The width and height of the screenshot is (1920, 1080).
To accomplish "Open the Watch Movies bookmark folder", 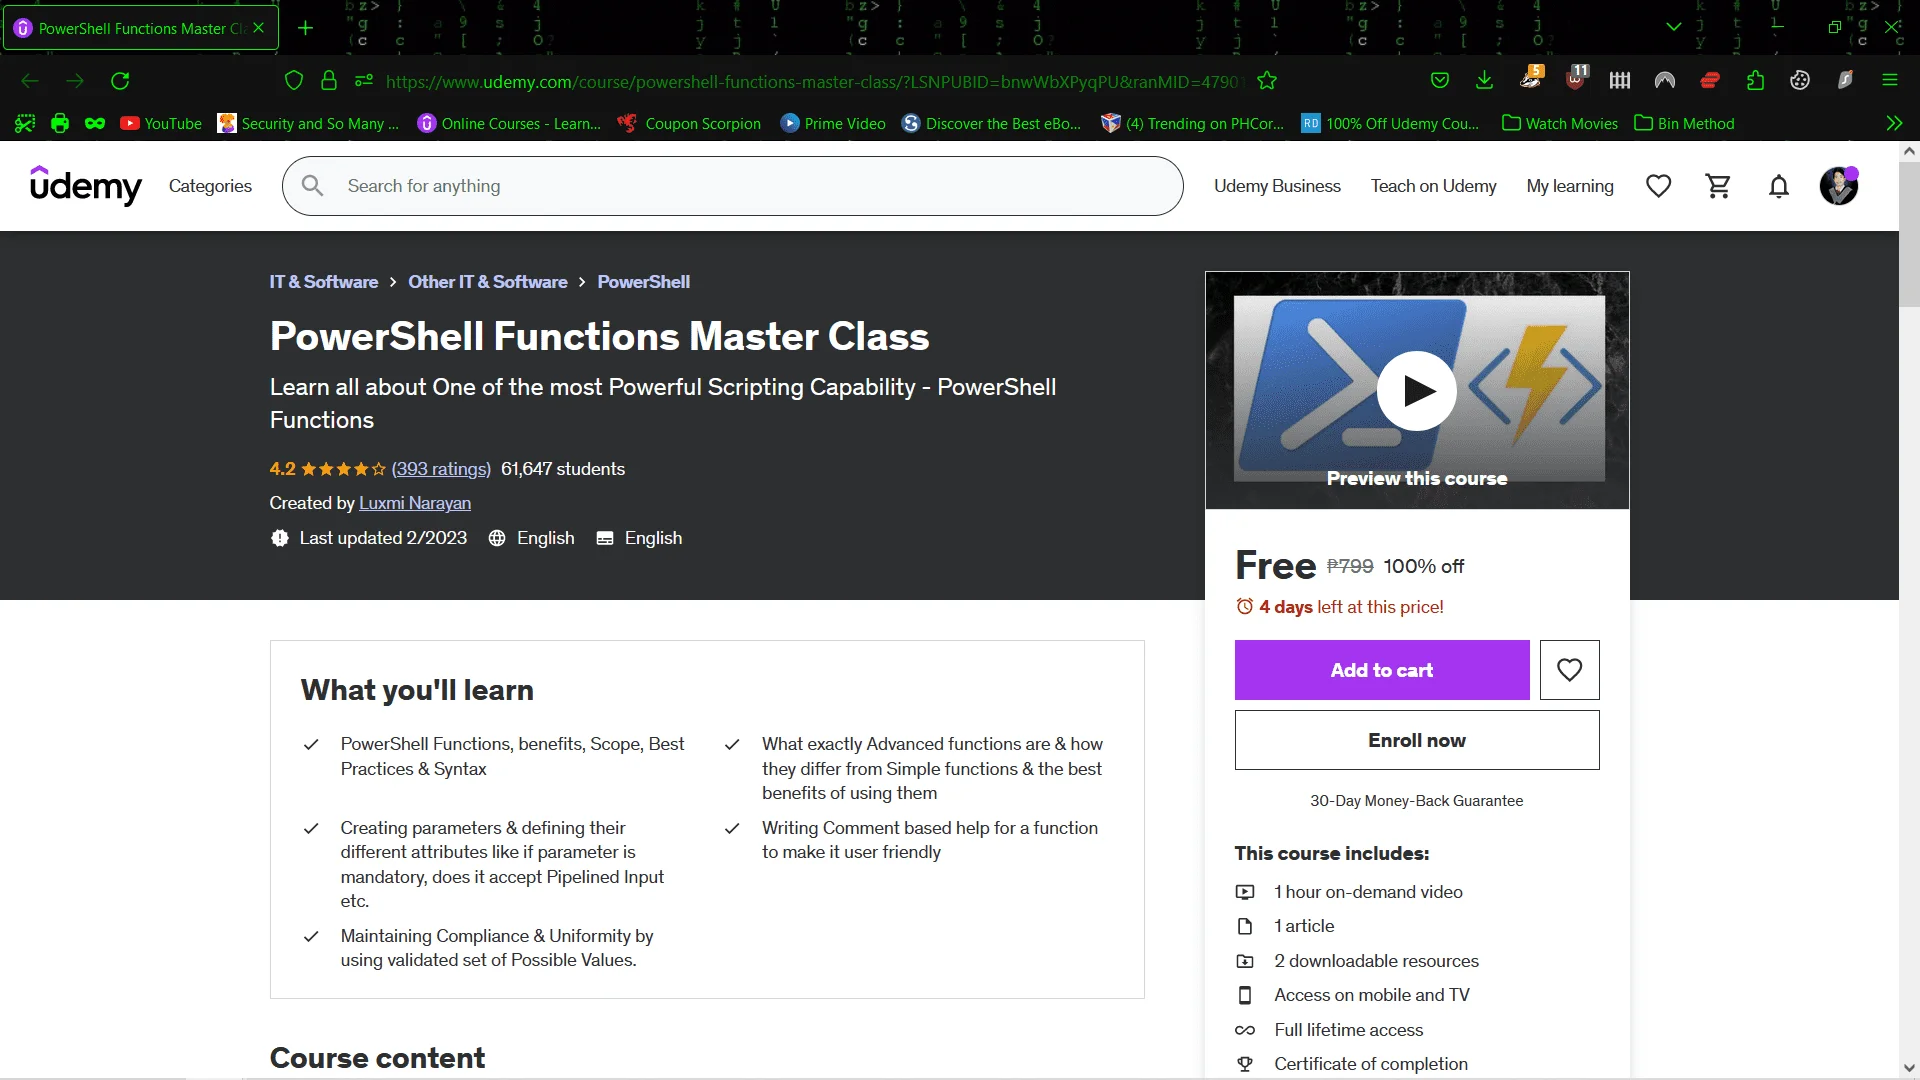I will 1560,123.
